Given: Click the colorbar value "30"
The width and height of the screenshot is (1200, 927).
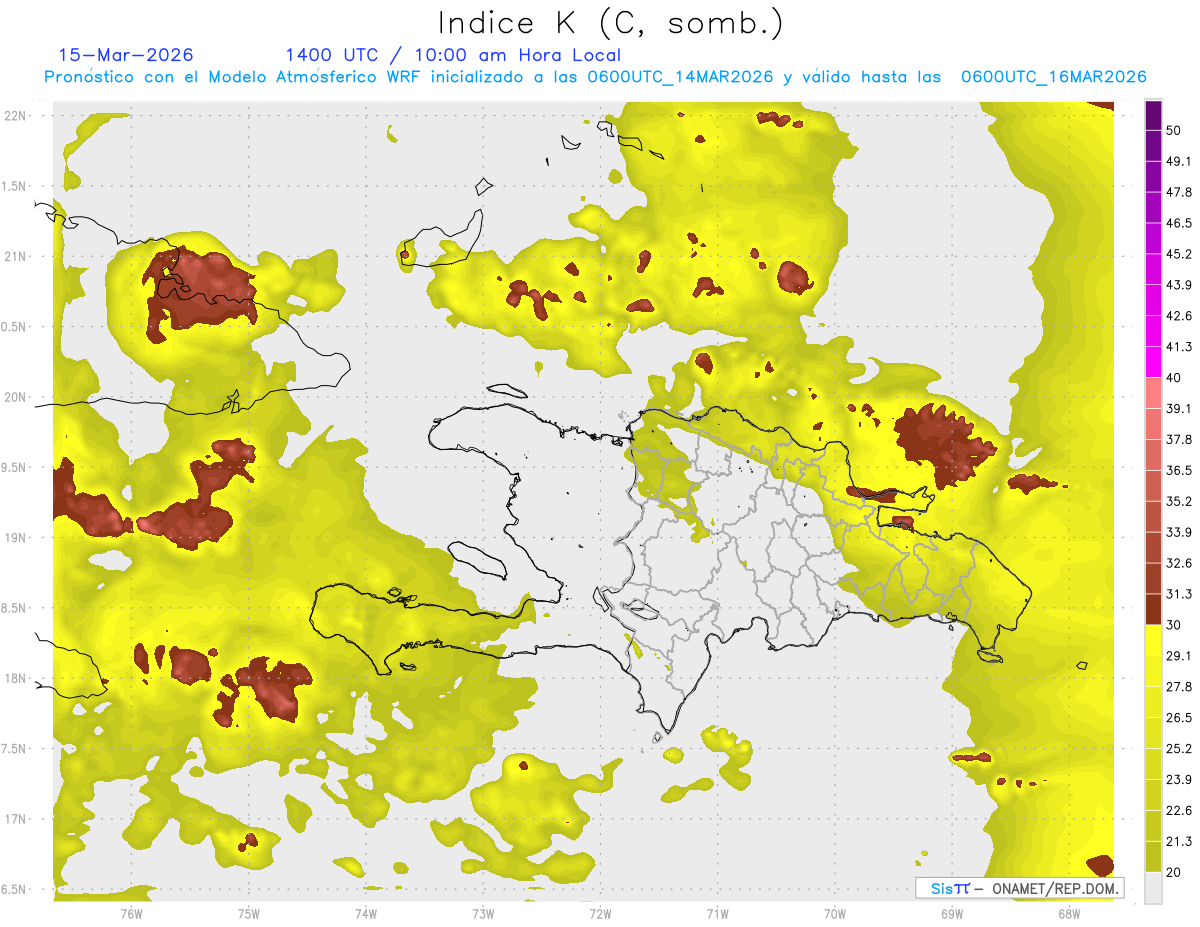Looking at the screenshot, I should pos(1174,625).
